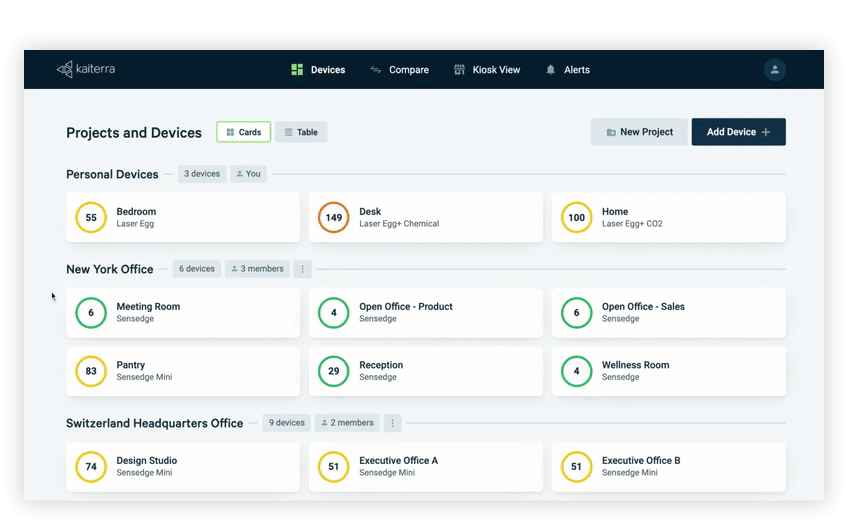Click the 55 air quality ring on Bedroom

pyautogui.click(x=91, y=218)
